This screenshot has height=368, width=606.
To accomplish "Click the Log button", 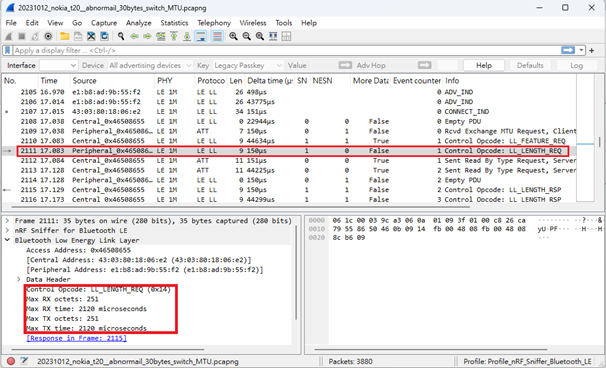I will pyautogui.click(x=576, y=65).
